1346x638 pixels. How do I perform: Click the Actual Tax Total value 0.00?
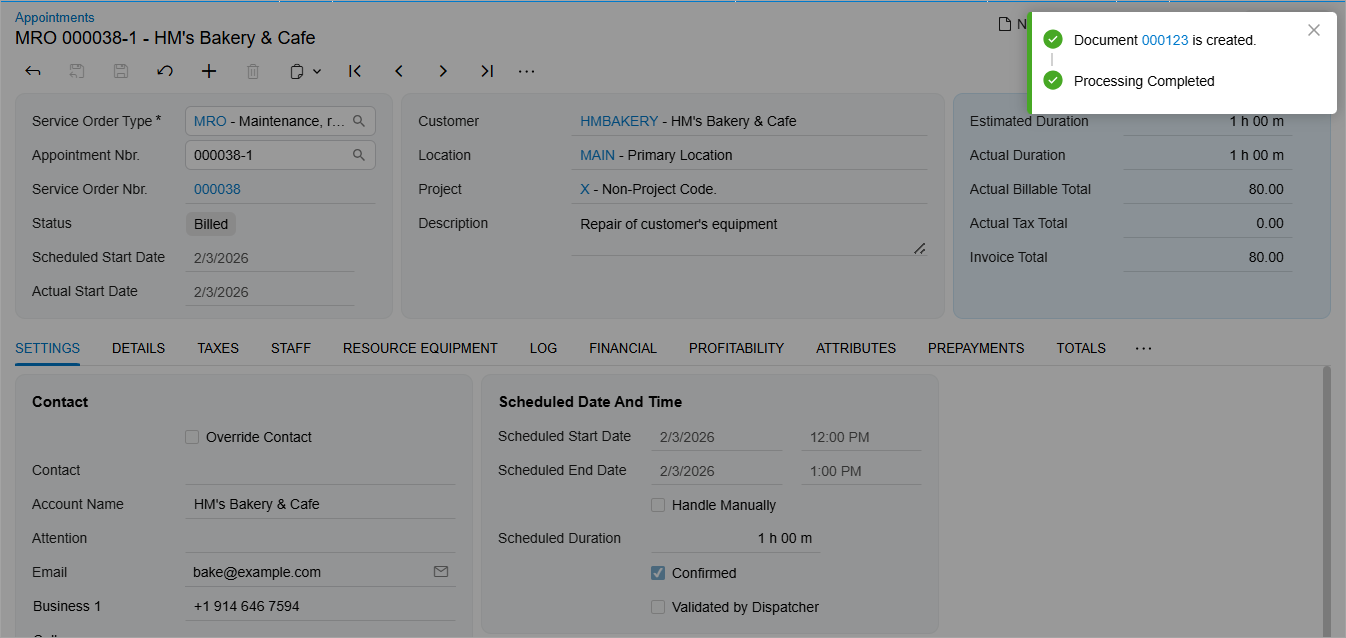point(1270,223)
